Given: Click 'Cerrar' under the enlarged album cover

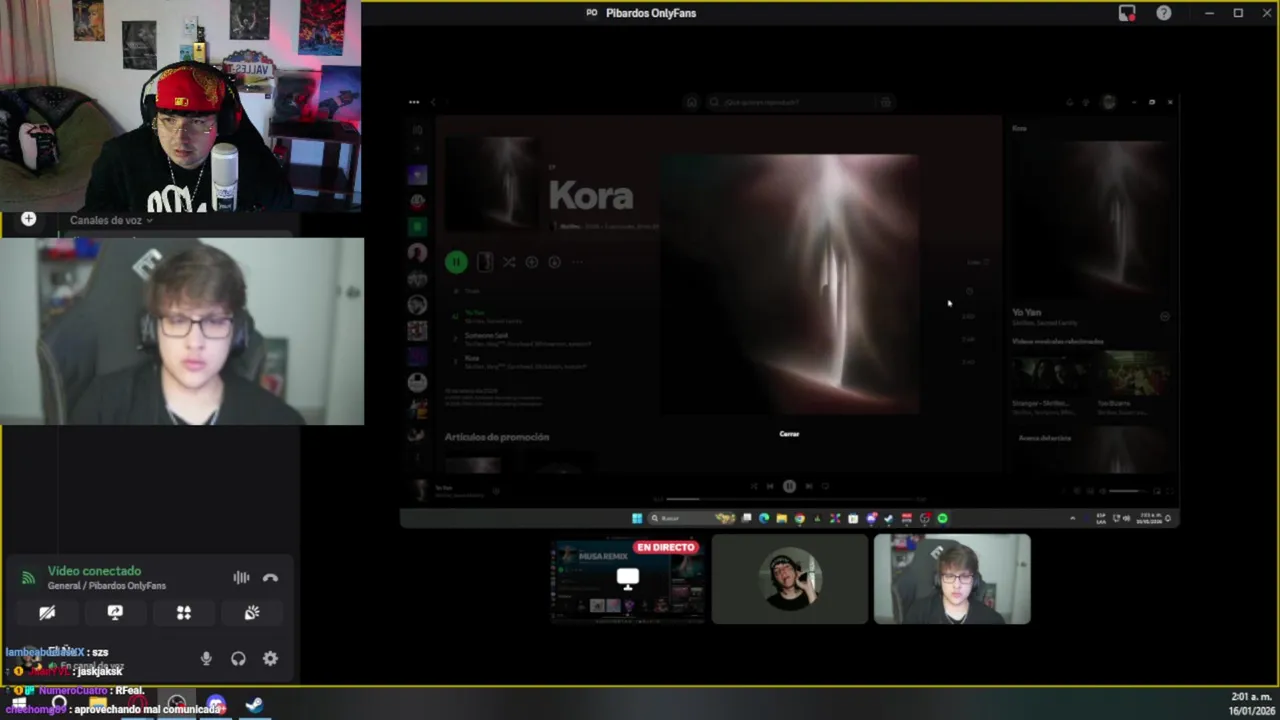Looking at the screenshot, I should 789,434.
